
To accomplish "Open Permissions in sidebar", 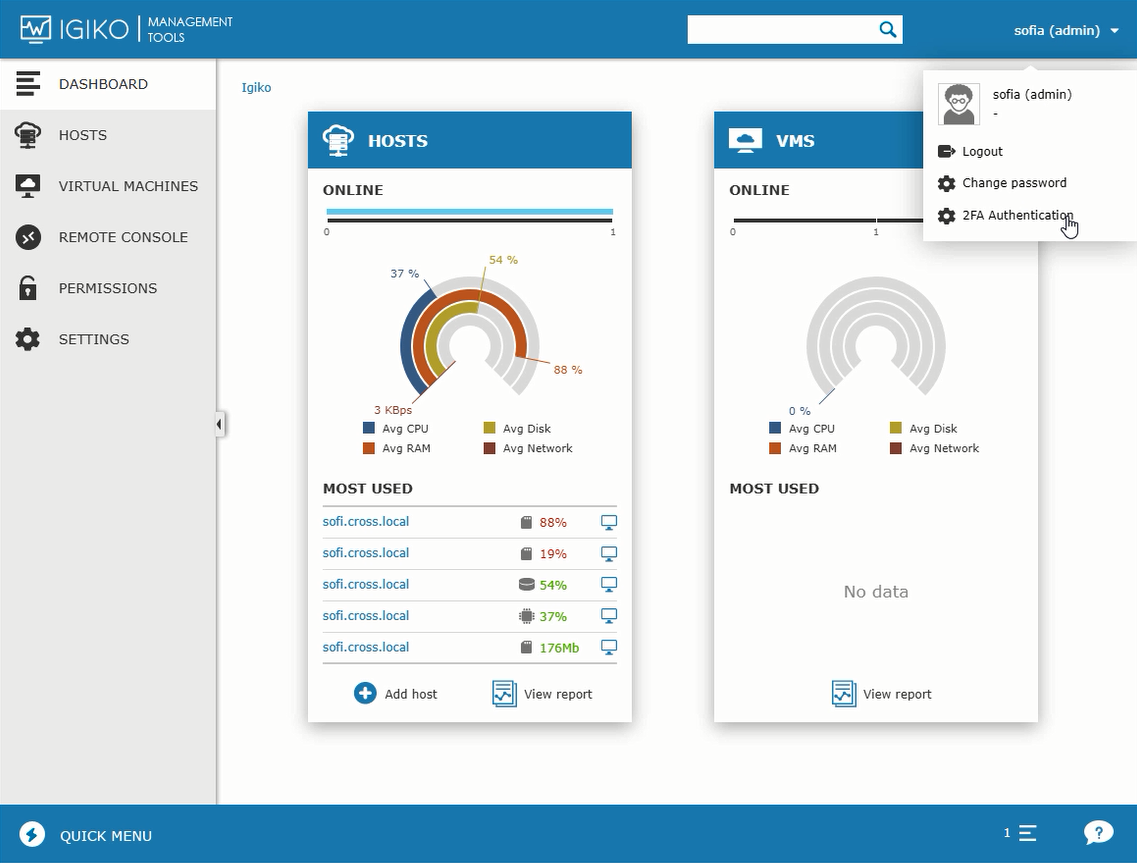I will click(108, 288).
